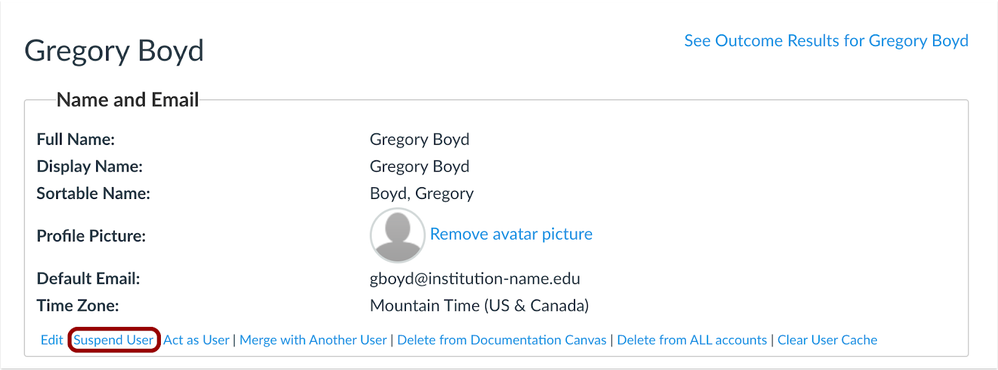Click Delete from Documentation Canvas
The width and height of the screenshot is (998, 370).
(502, 340)
